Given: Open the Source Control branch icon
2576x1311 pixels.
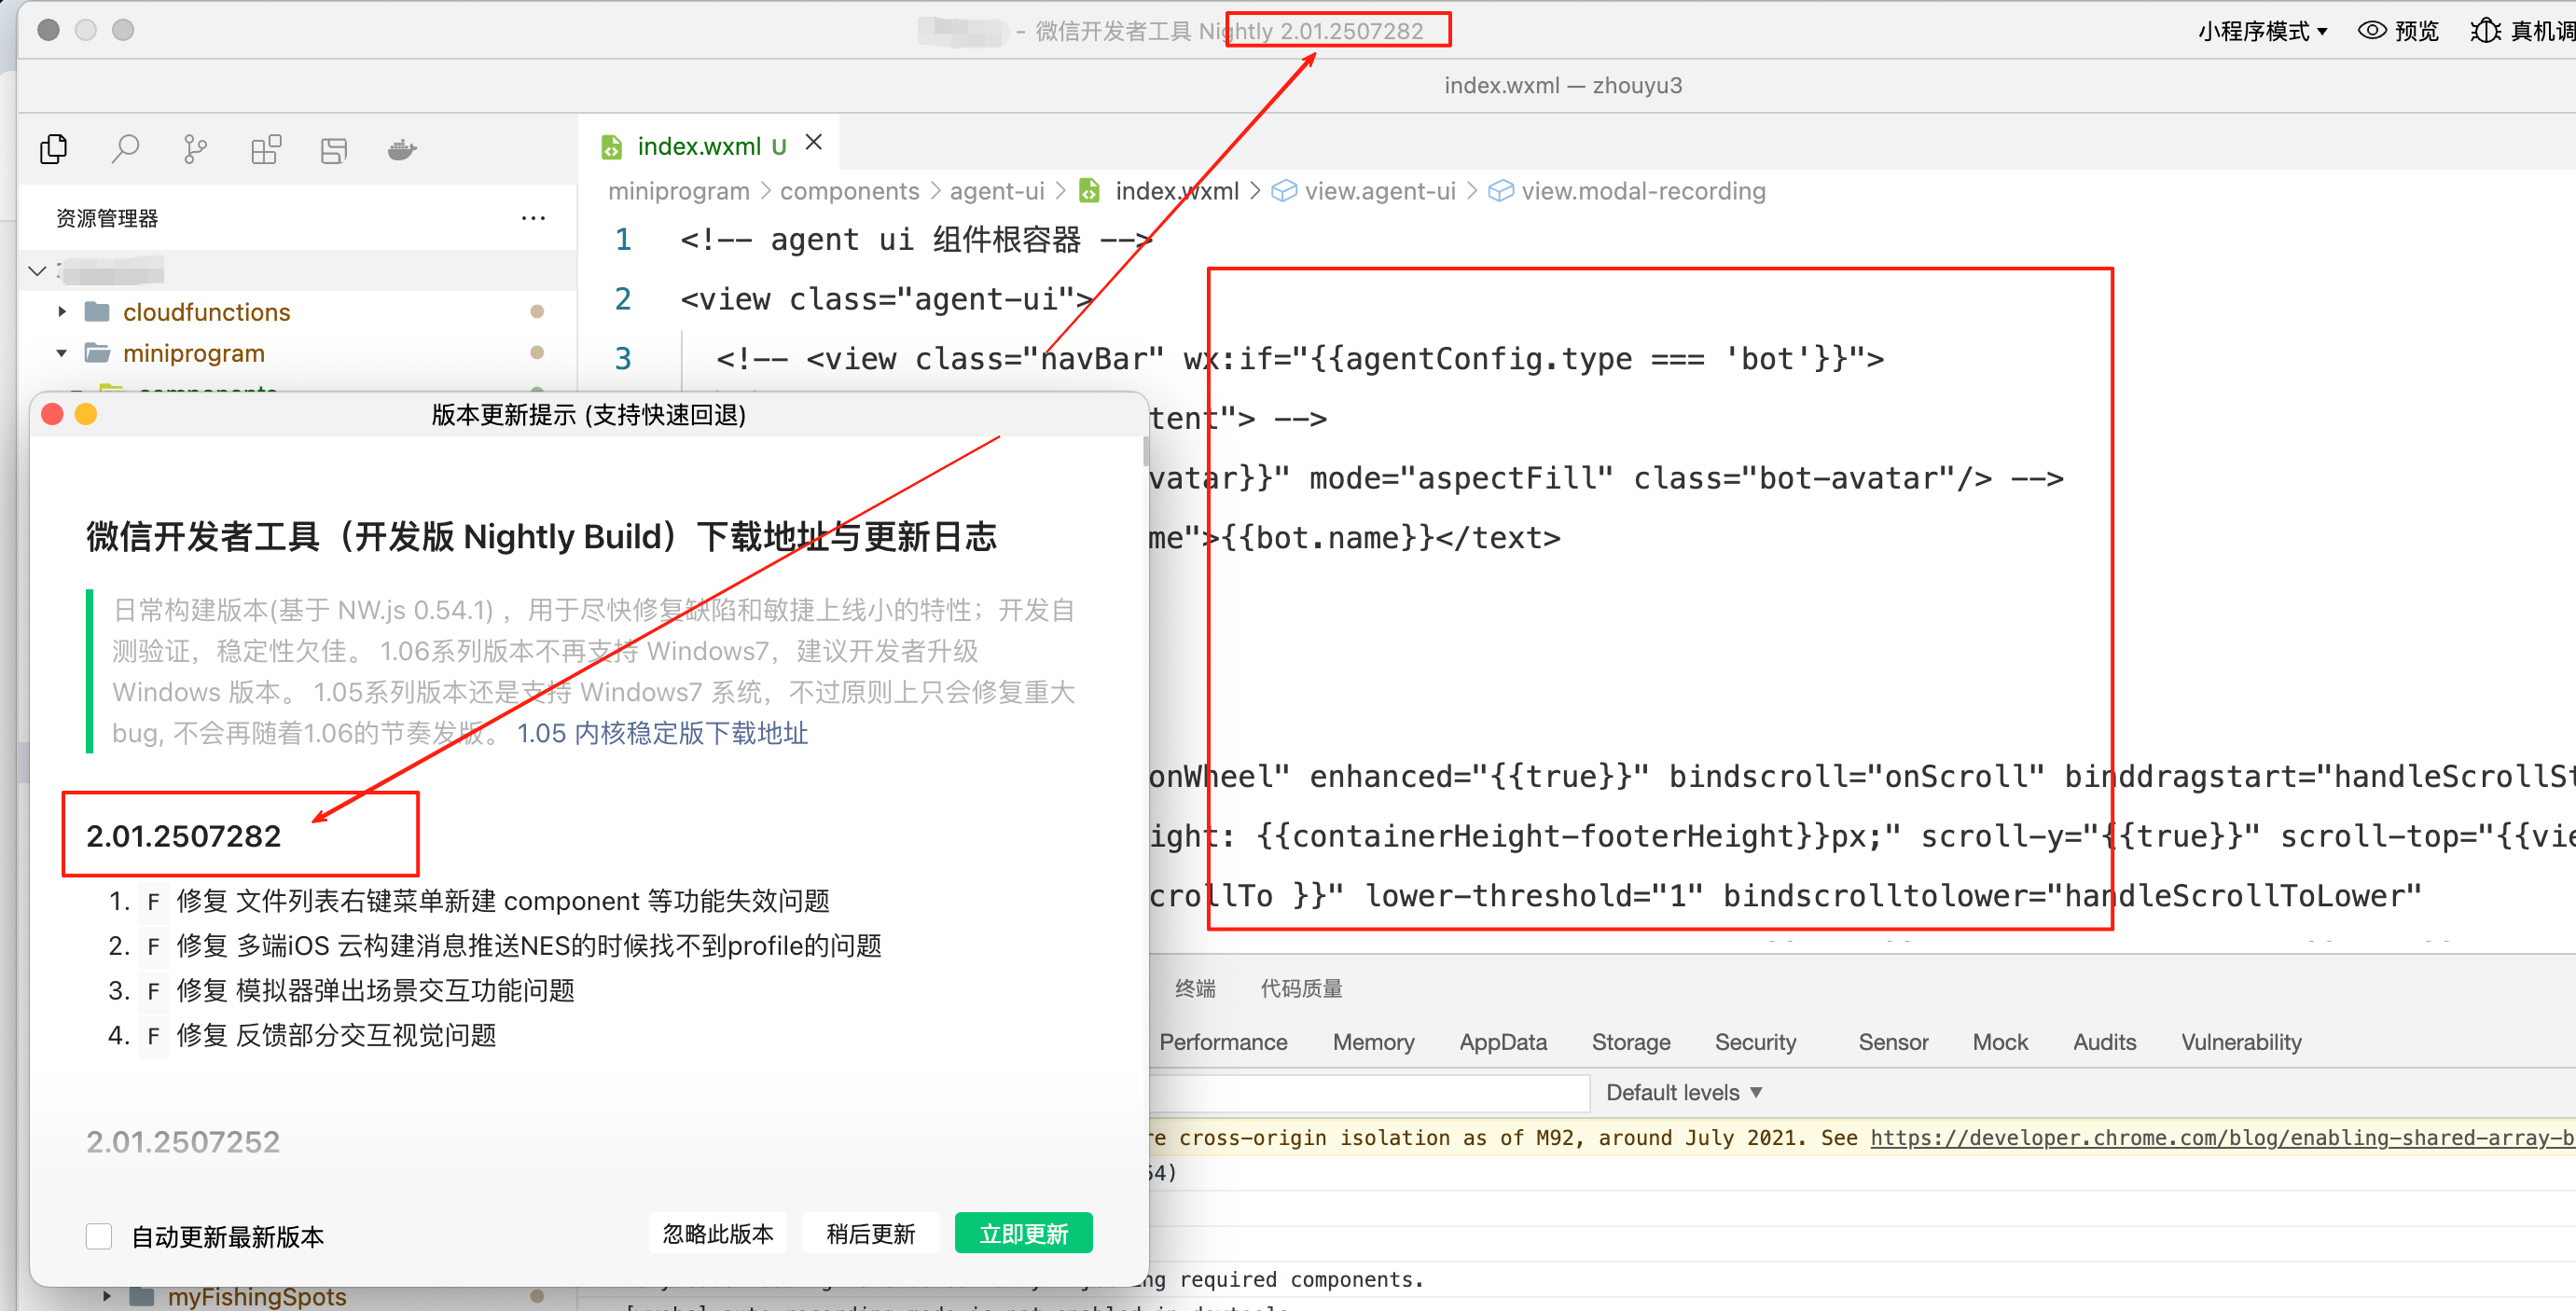Looking at the screenshot, I should click(195, 150).
